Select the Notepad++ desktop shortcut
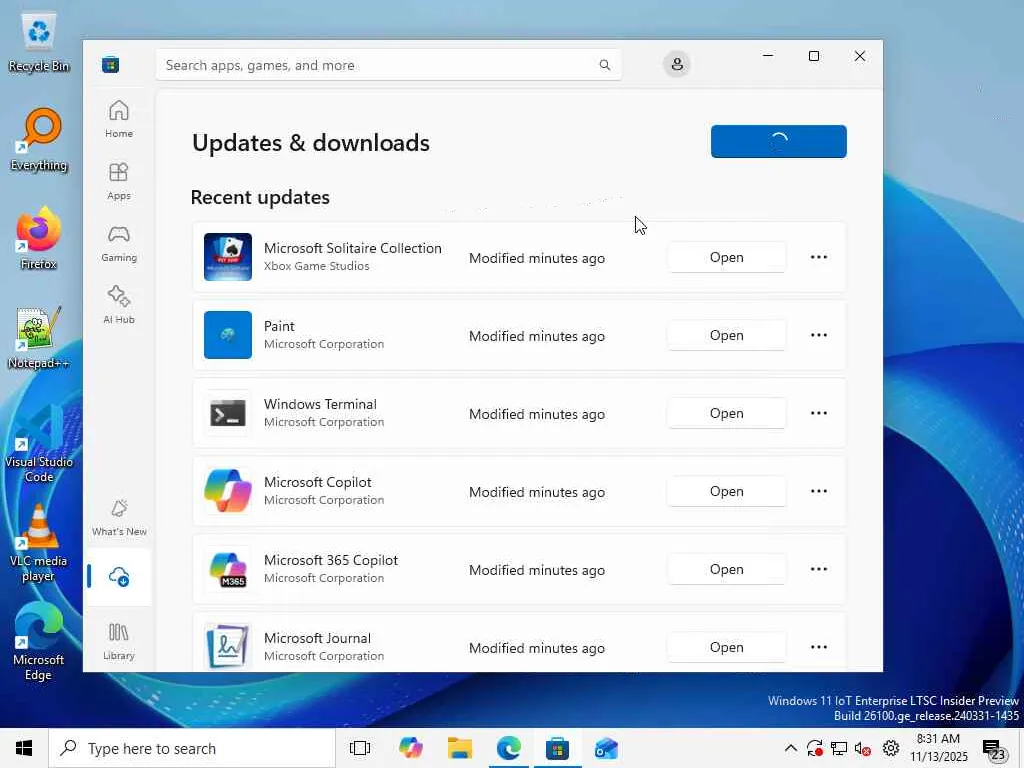 39,338
